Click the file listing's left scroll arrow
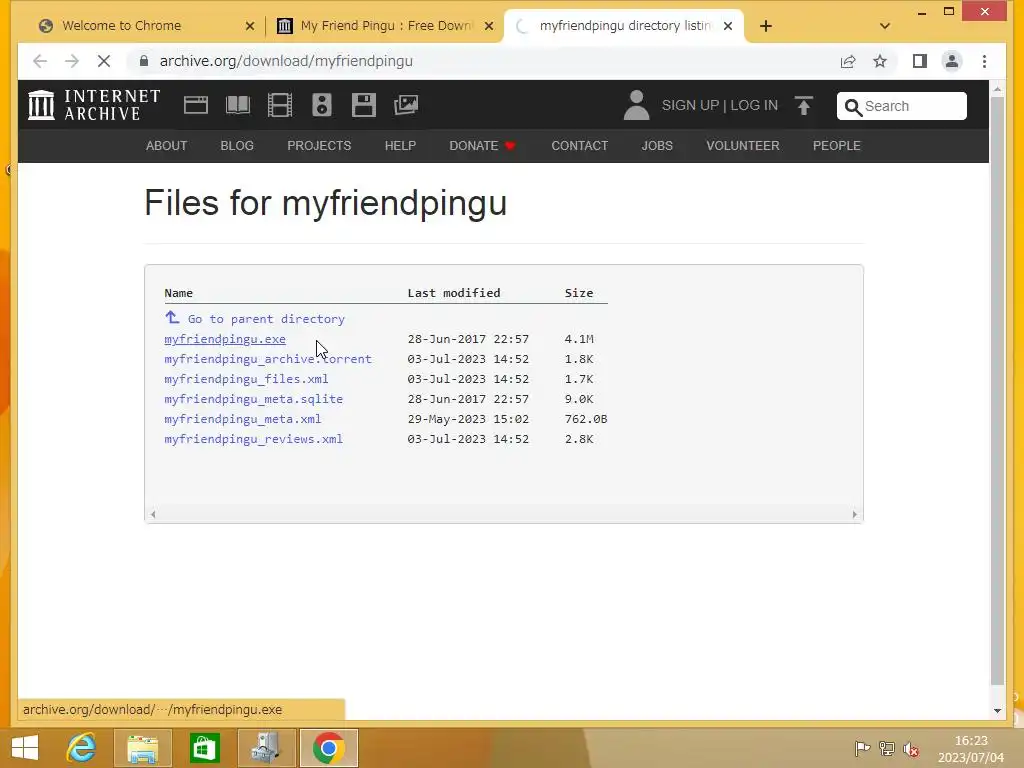1024x768 pixels. [x=153, y=515]
